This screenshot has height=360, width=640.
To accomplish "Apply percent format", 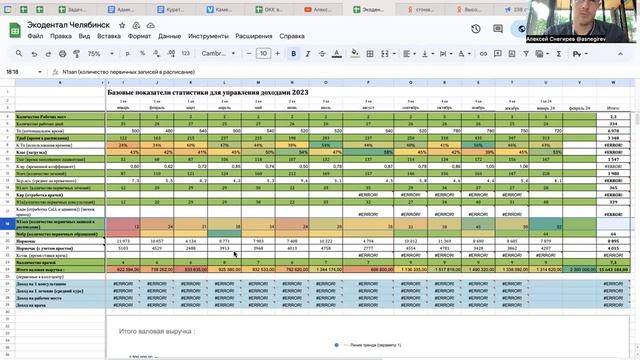I will pos(142,53).
